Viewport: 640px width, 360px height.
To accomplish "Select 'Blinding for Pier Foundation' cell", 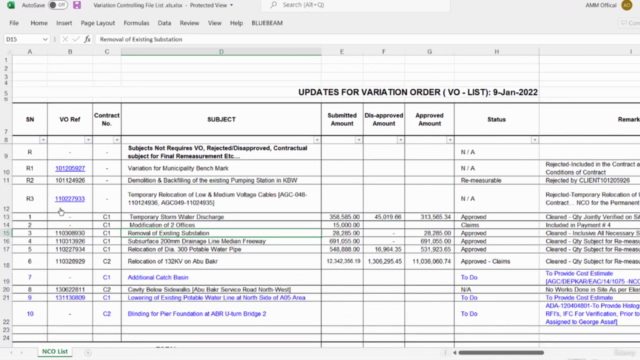I will tap(221, 314).
